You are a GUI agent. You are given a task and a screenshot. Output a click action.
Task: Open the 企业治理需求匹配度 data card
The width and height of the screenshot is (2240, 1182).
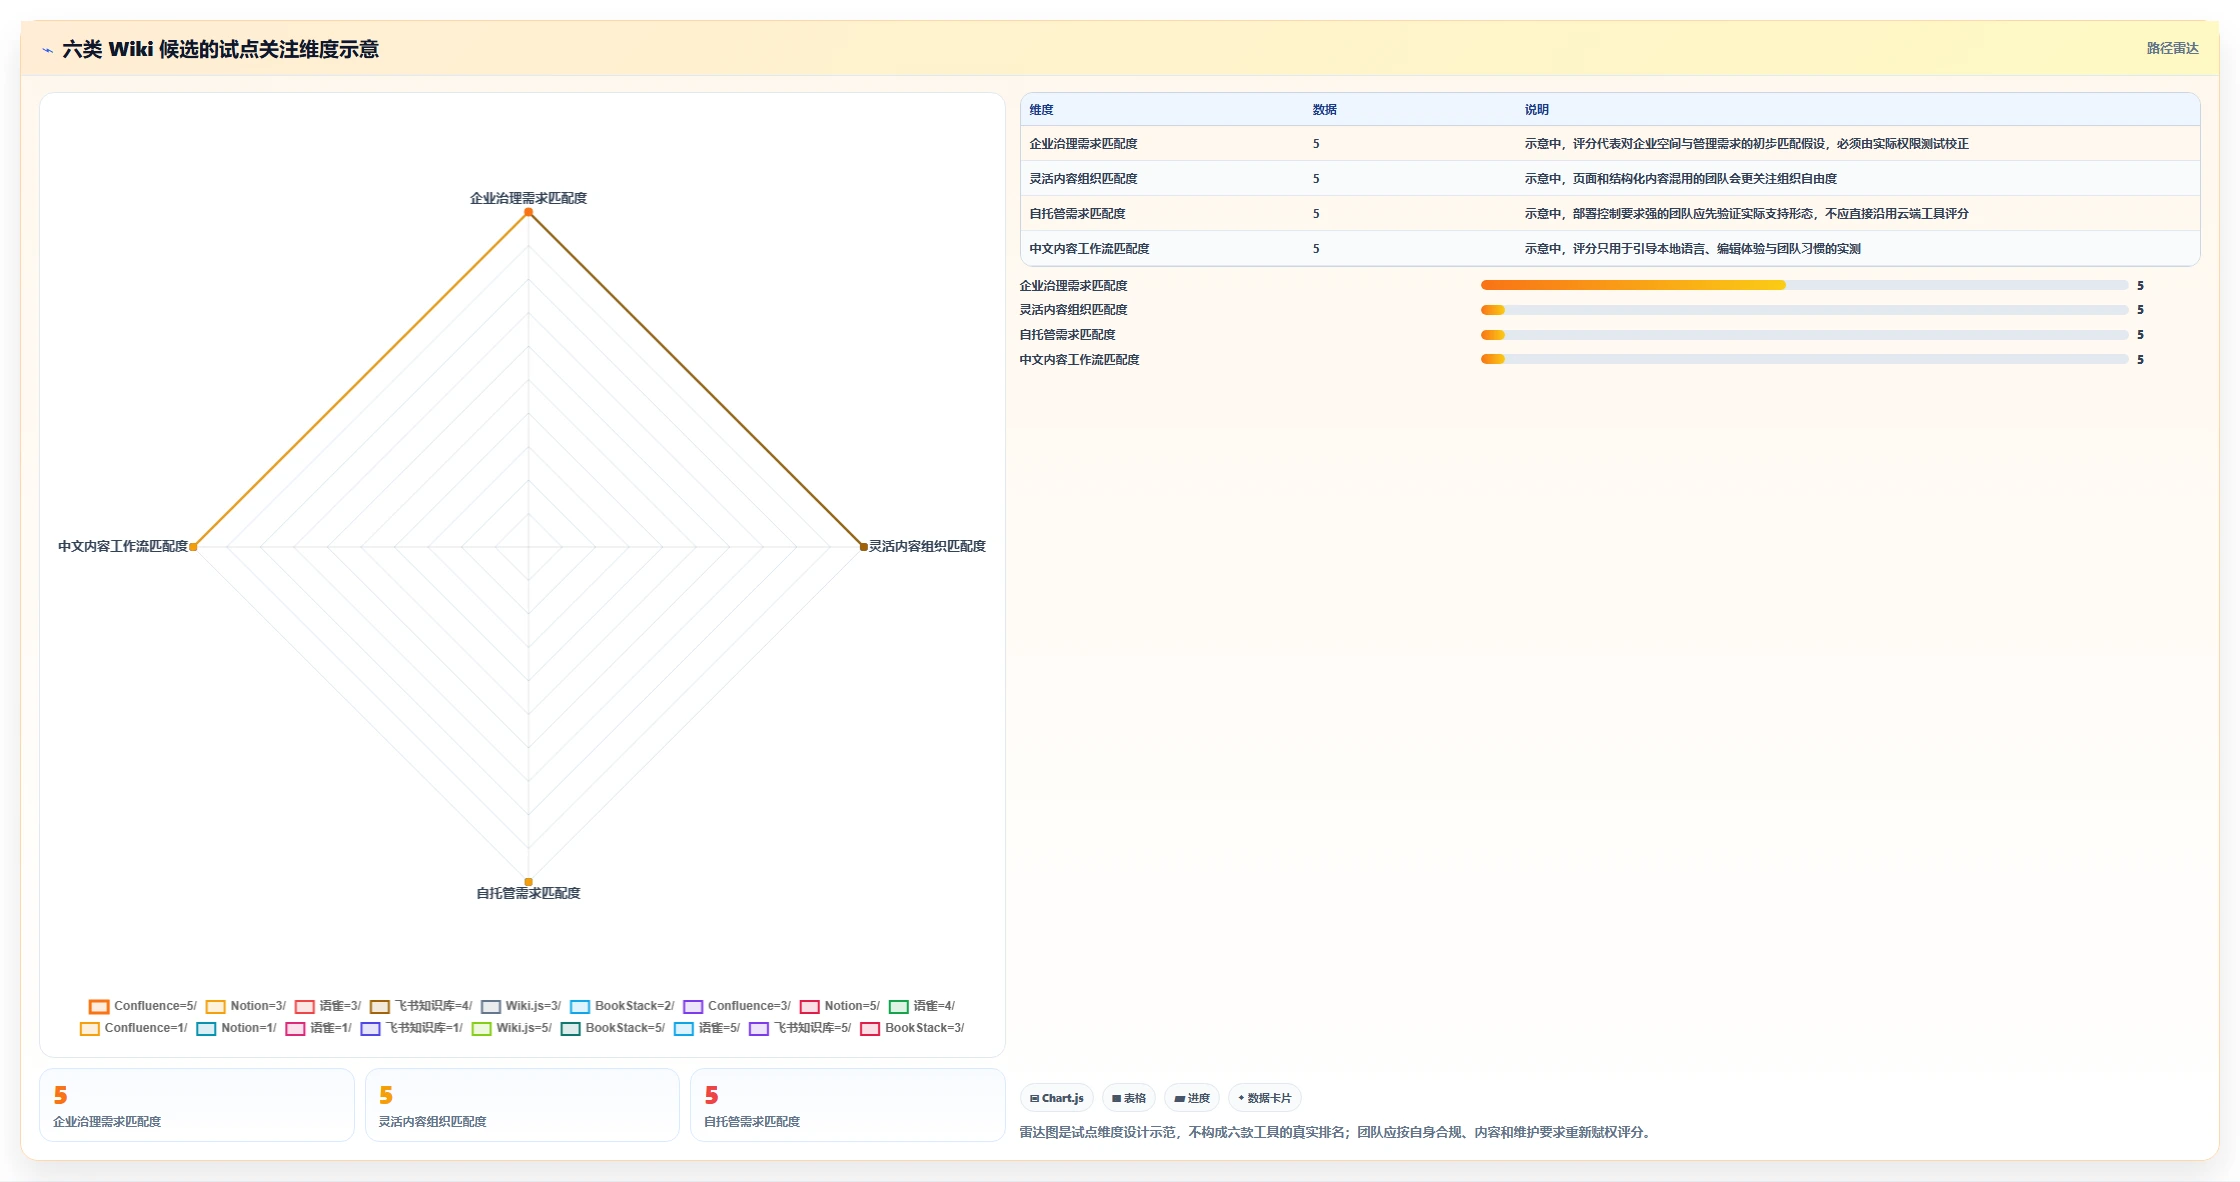tap(197, 1105)
